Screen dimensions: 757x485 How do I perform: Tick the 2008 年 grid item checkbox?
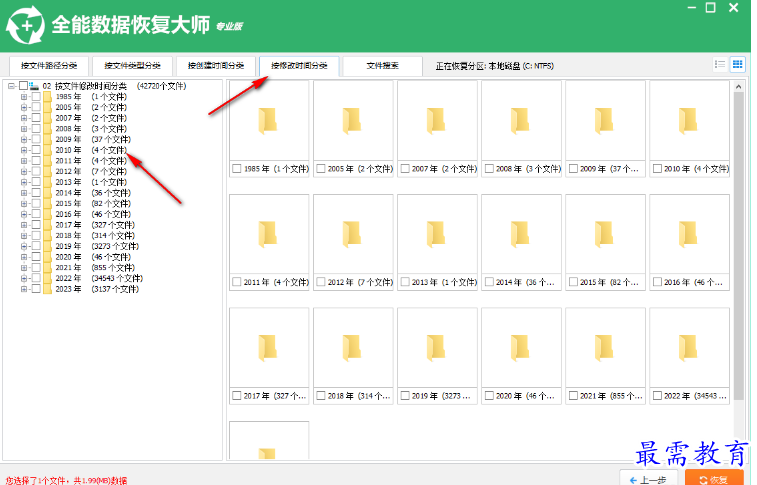pos(489,168)
